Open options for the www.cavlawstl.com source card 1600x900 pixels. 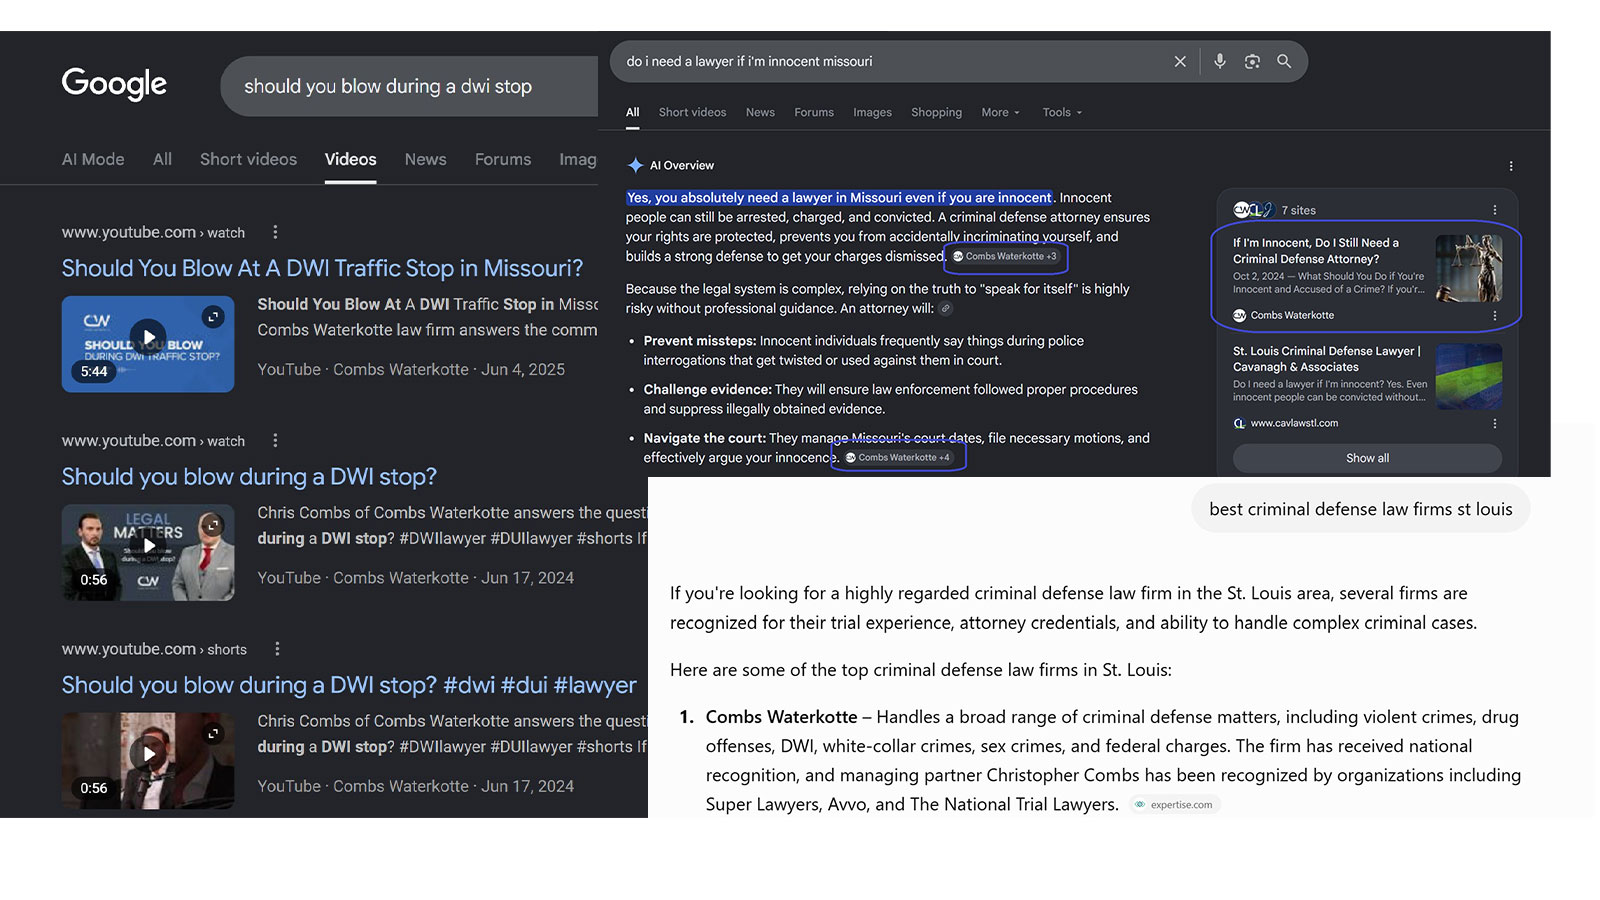pyautogui.click(x=1495, y=423)
